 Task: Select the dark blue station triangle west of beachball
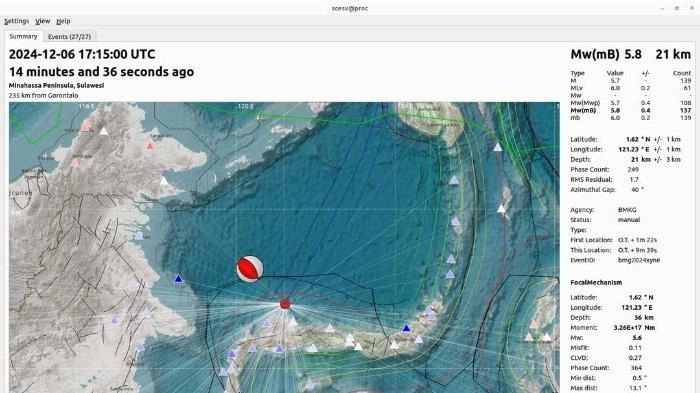click(x=179, y=279)
